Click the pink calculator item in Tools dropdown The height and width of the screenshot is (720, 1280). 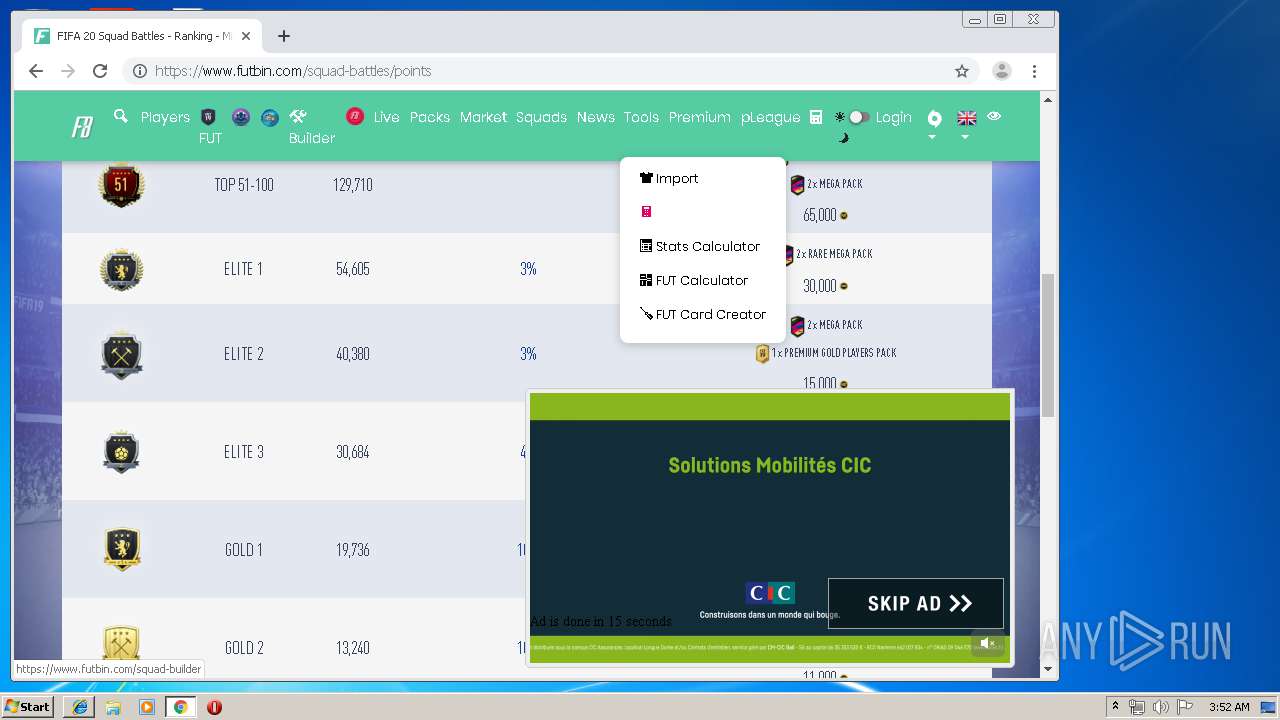tap(647, 212)
